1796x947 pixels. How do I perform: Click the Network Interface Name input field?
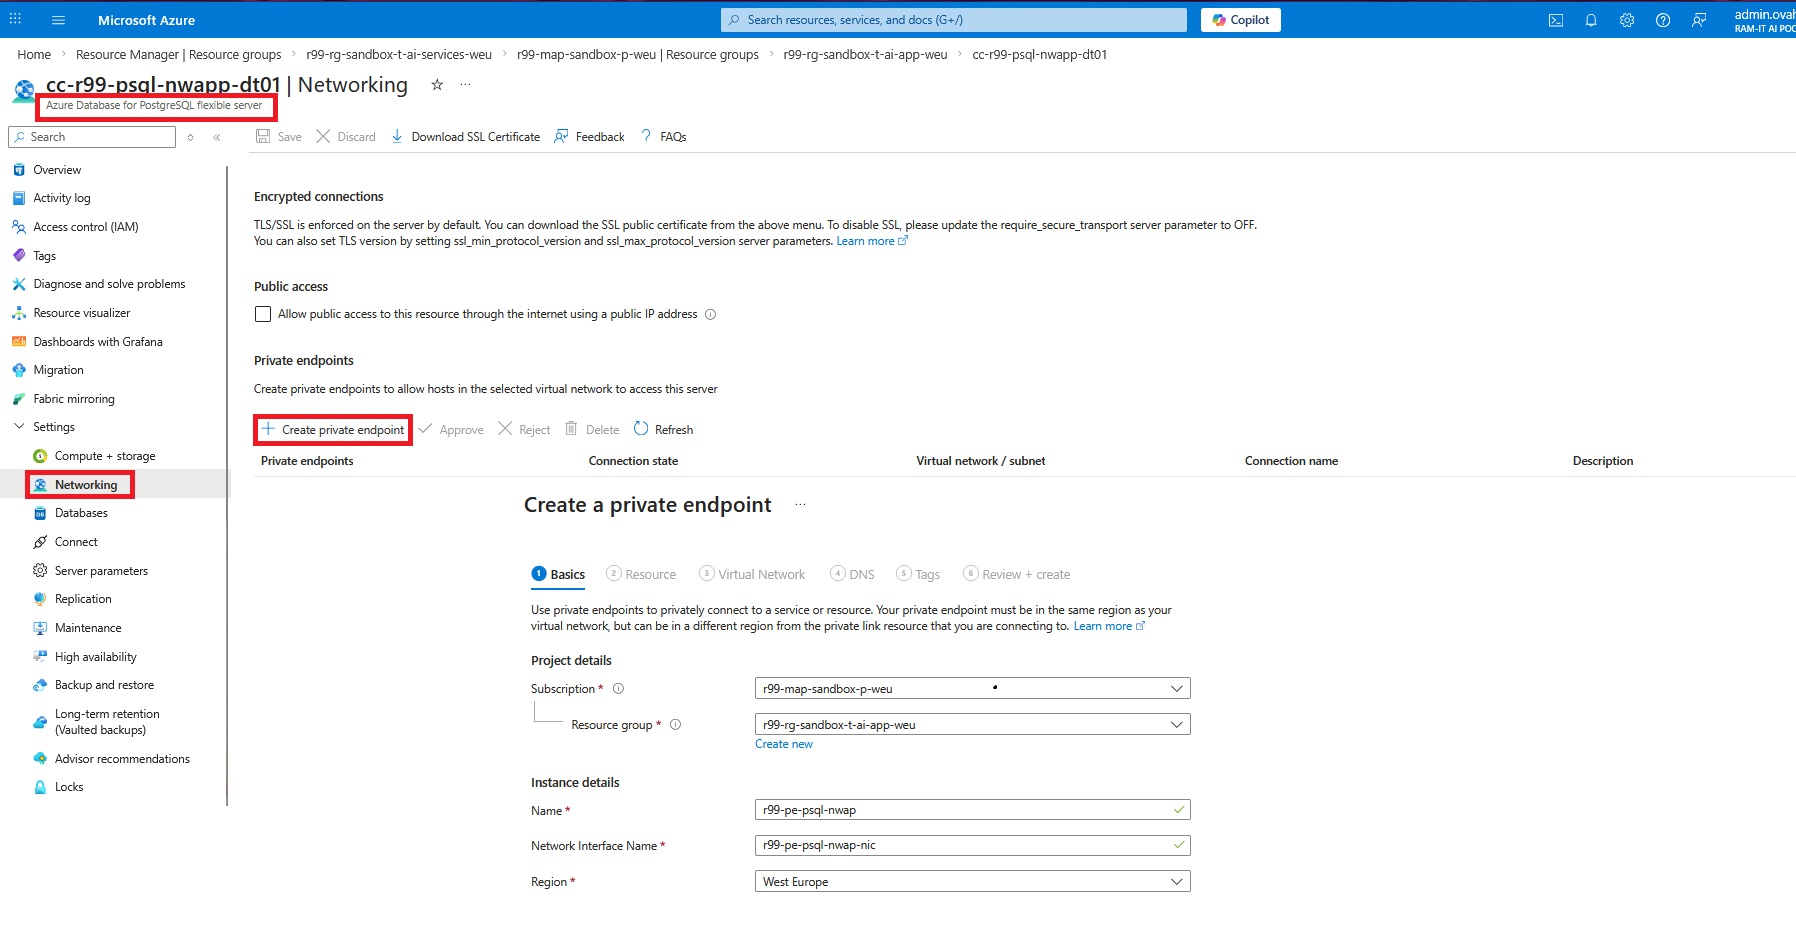click(x=970, y=845)
